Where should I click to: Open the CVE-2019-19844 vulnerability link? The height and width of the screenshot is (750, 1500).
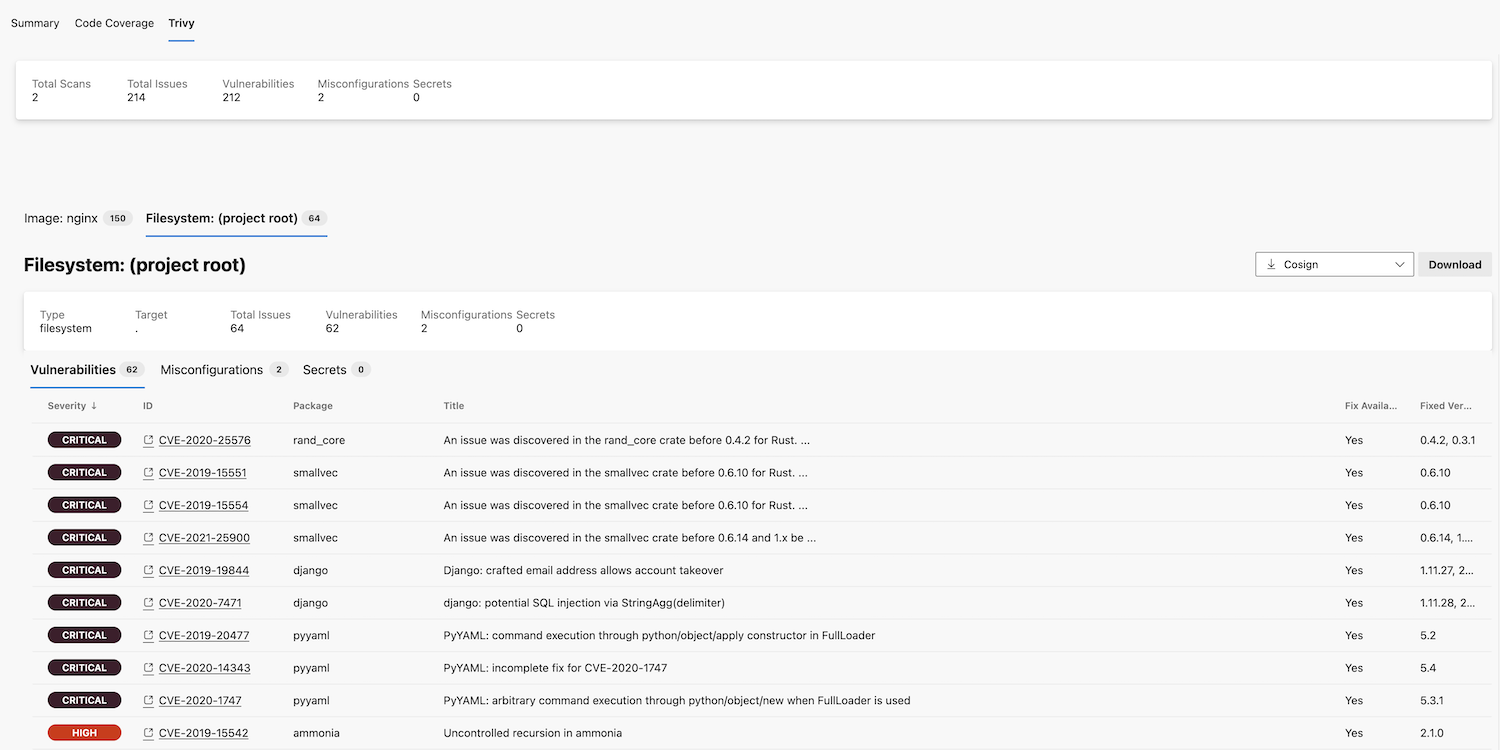(x=203, y=570)
